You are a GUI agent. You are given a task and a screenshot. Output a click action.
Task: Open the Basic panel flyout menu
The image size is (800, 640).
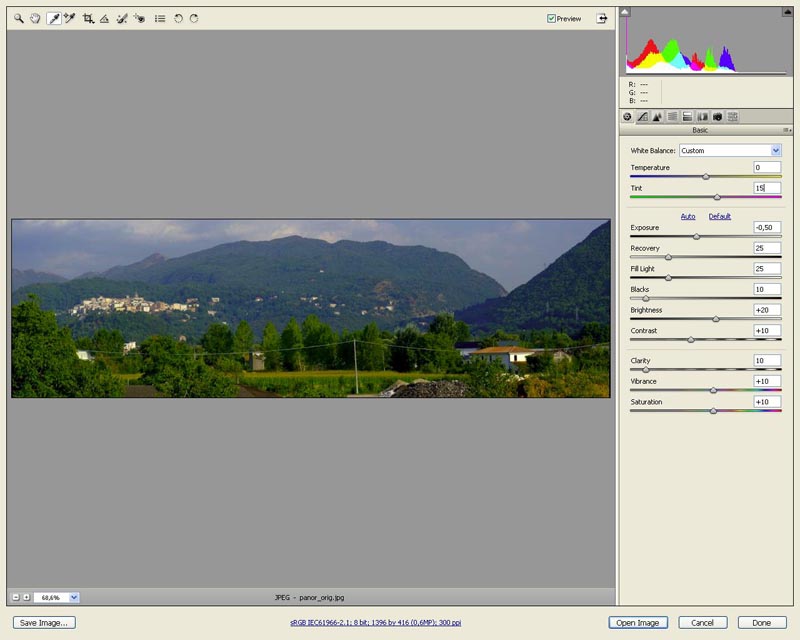pyautogui.click(x=785, y=128)
